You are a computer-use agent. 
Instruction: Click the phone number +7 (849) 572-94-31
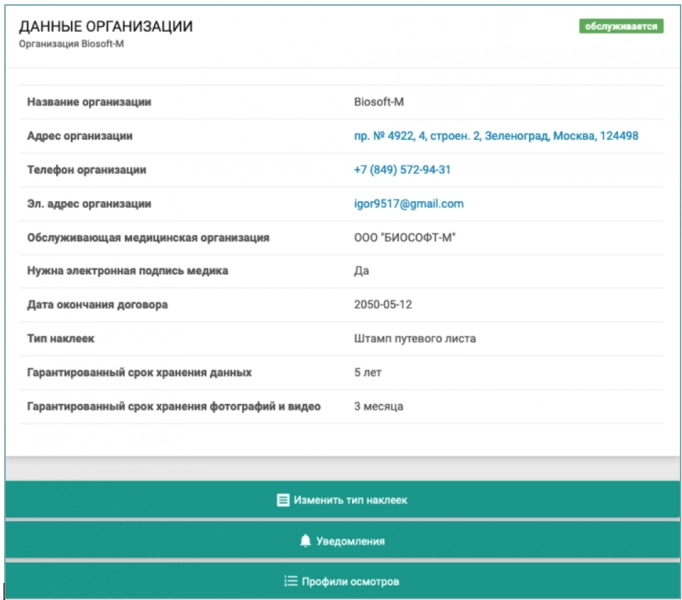tap(402, 170)
